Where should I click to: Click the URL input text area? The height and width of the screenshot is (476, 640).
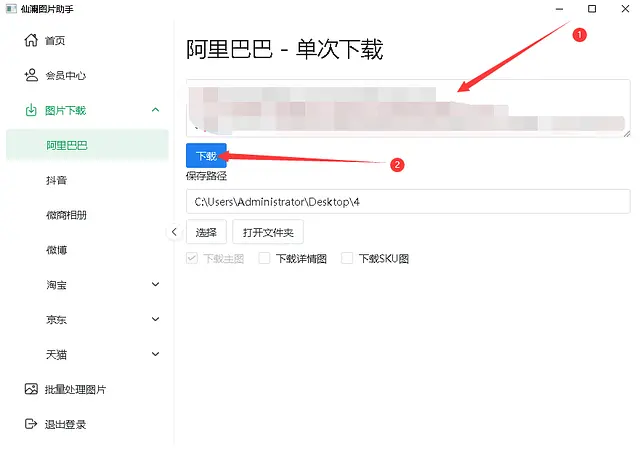point(408,108)
